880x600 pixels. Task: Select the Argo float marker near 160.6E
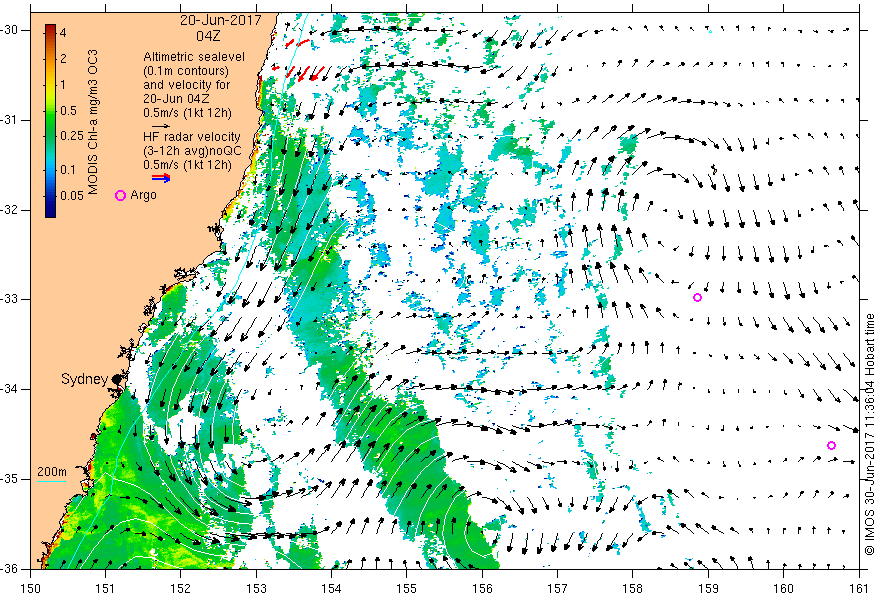coord(832,446)
